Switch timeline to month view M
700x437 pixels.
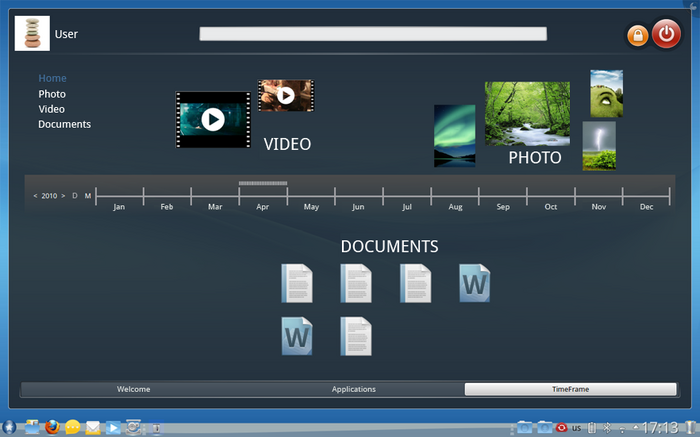tap(88, 196)
